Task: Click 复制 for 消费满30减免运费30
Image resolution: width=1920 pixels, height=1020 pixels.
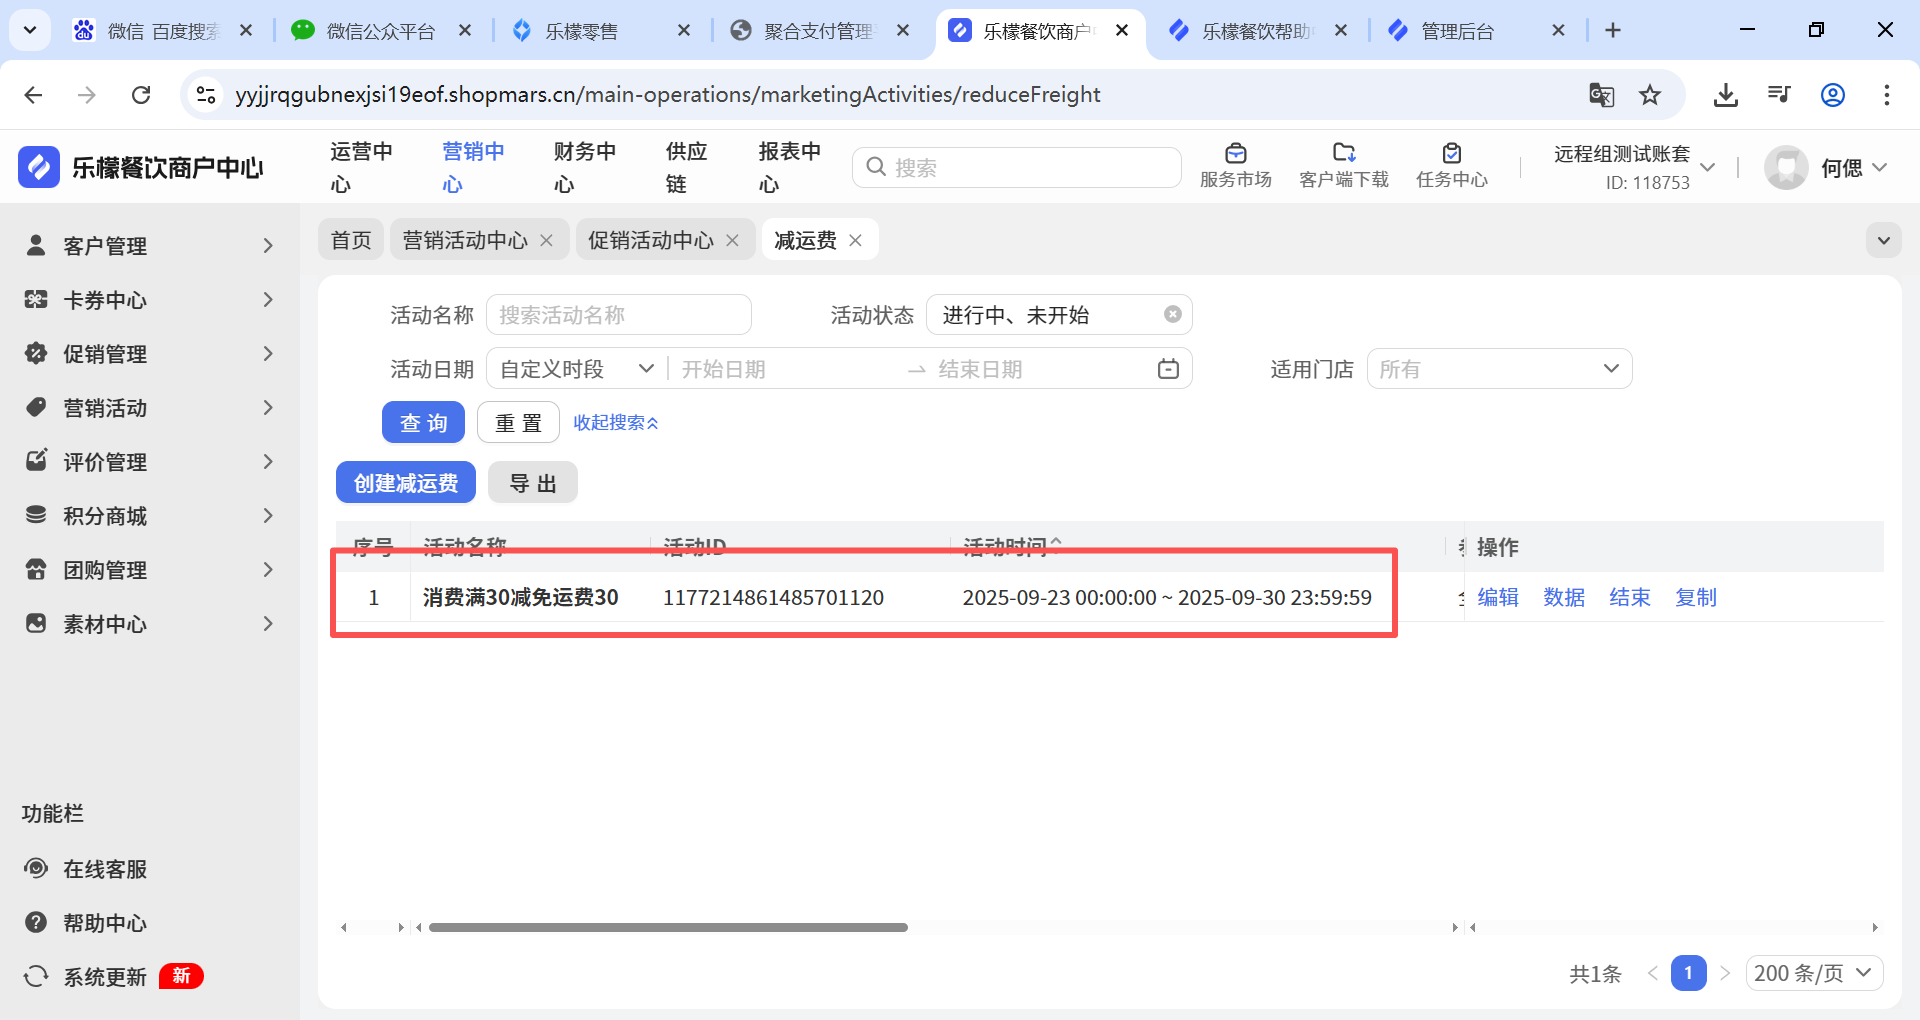Action: click(1696, 597)
